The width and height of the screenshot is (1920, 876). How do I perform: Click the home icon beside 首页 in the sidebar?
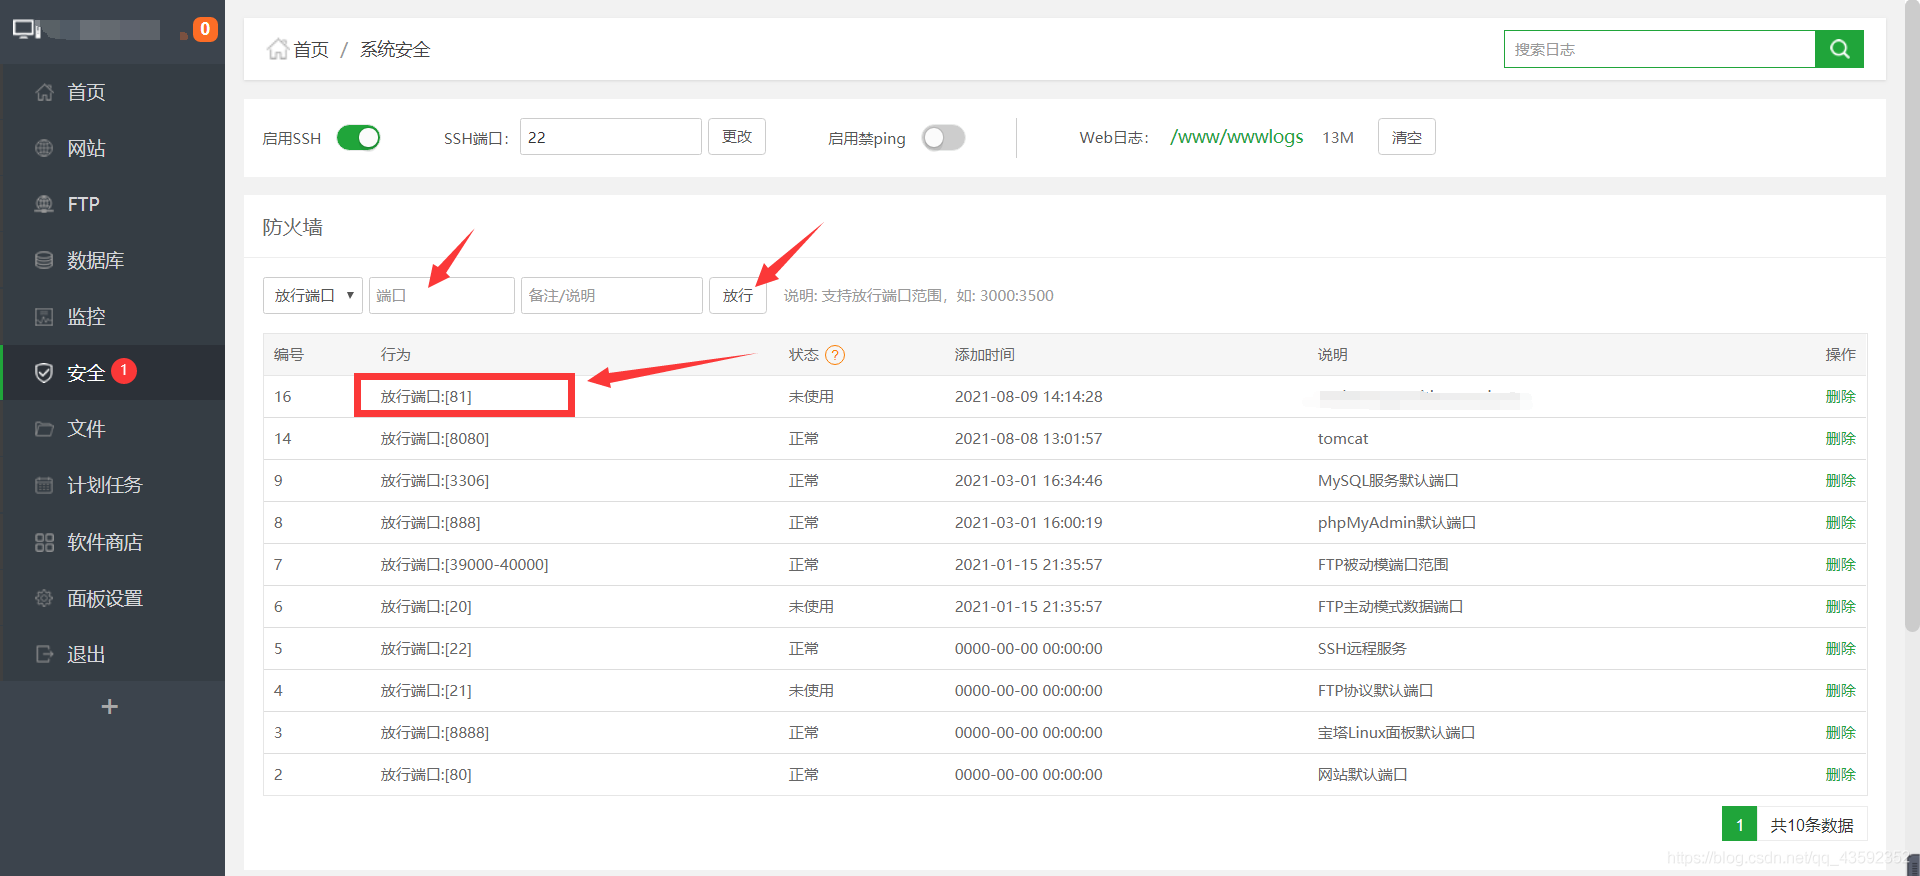(x=44, y=92)
